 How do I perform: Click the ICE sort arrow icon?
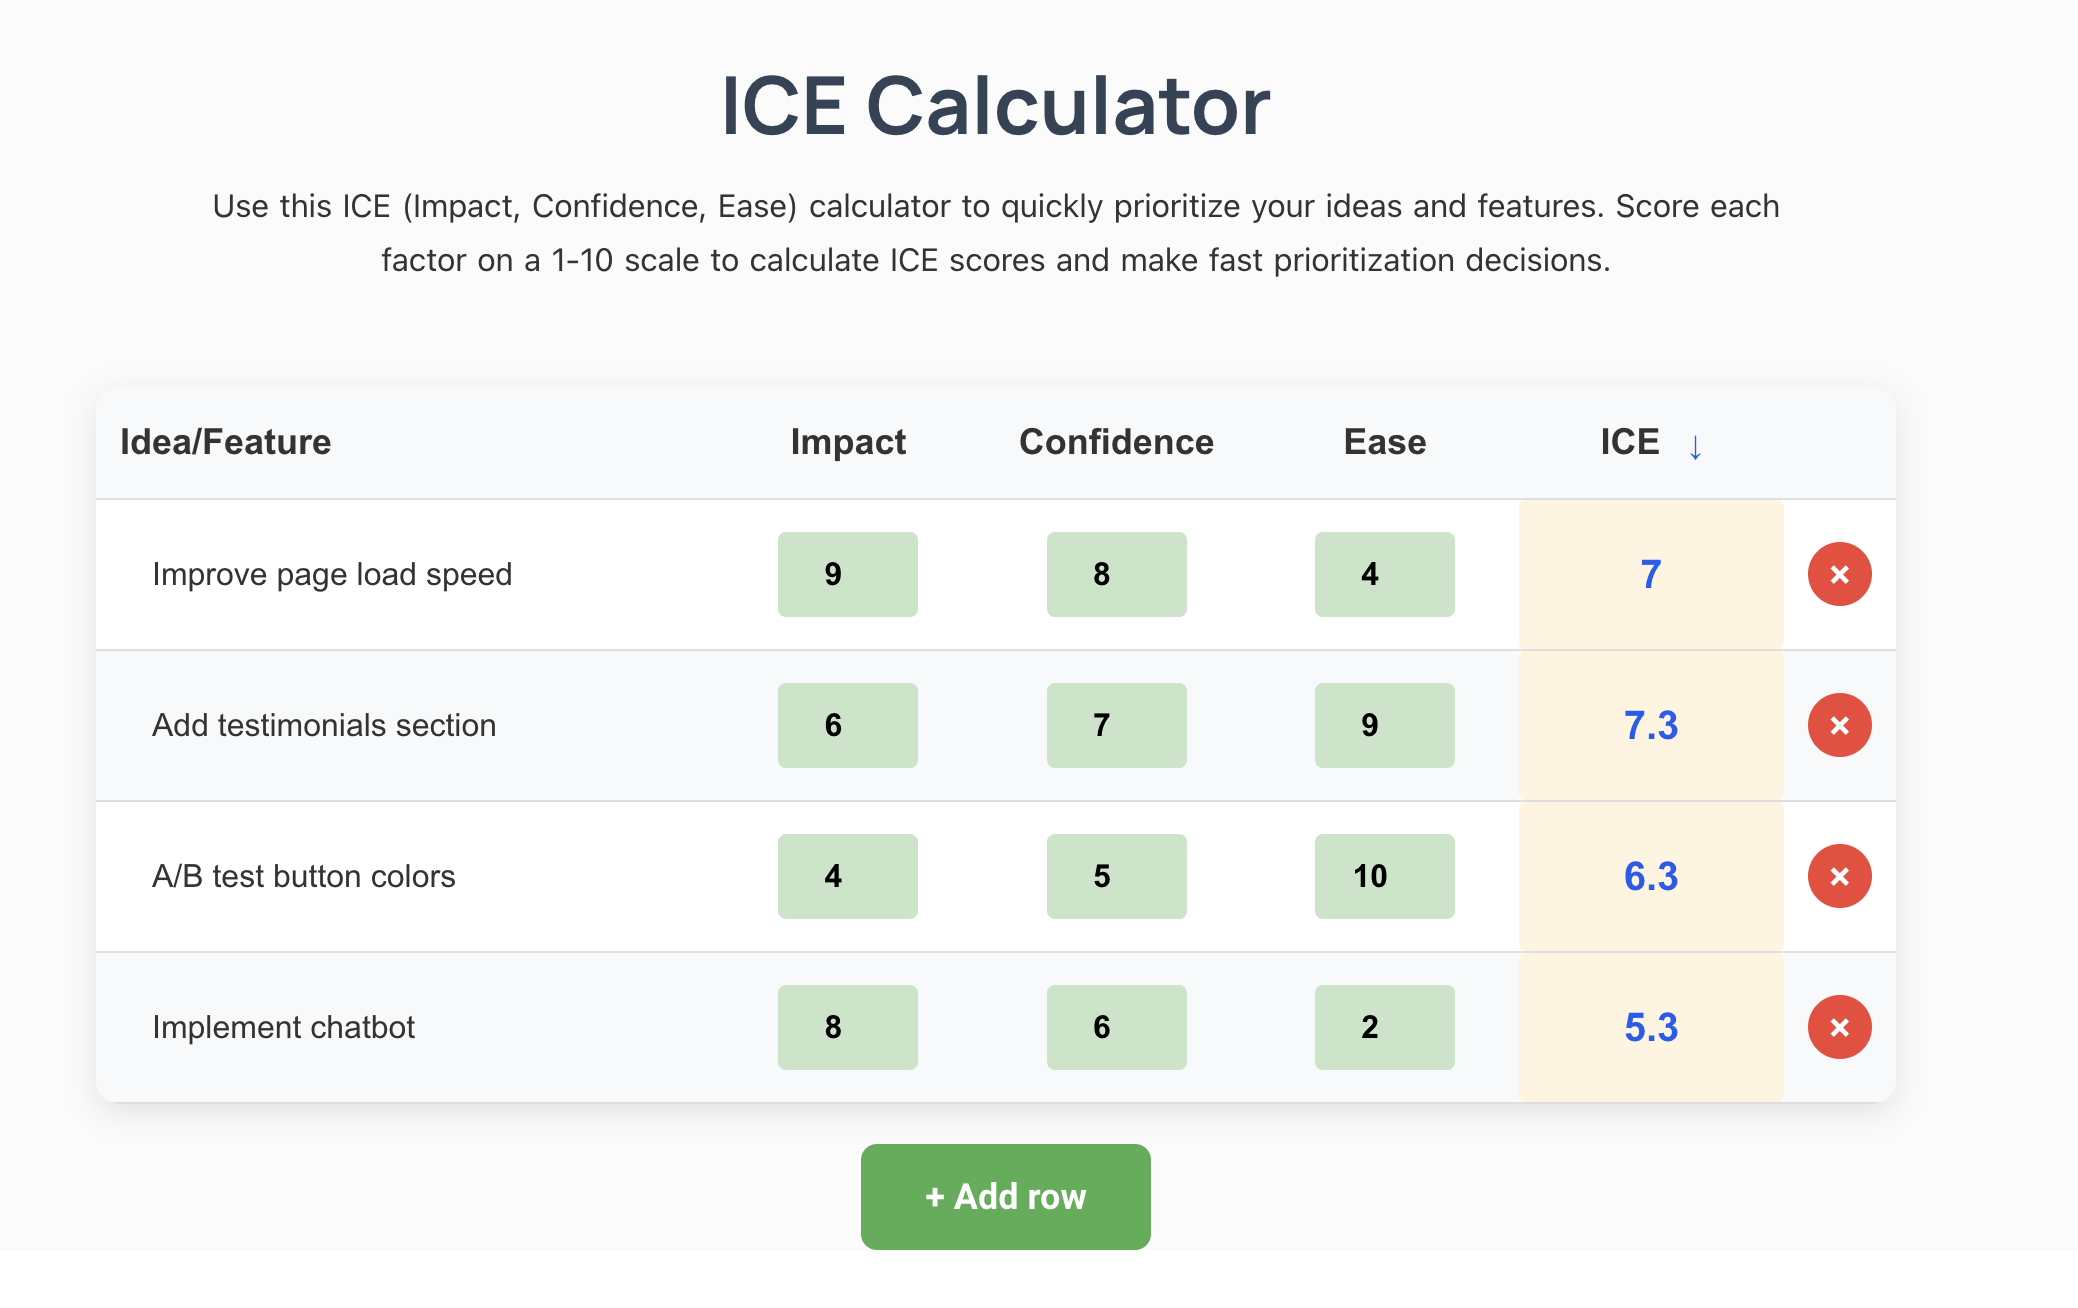(x=1695, y=447)
